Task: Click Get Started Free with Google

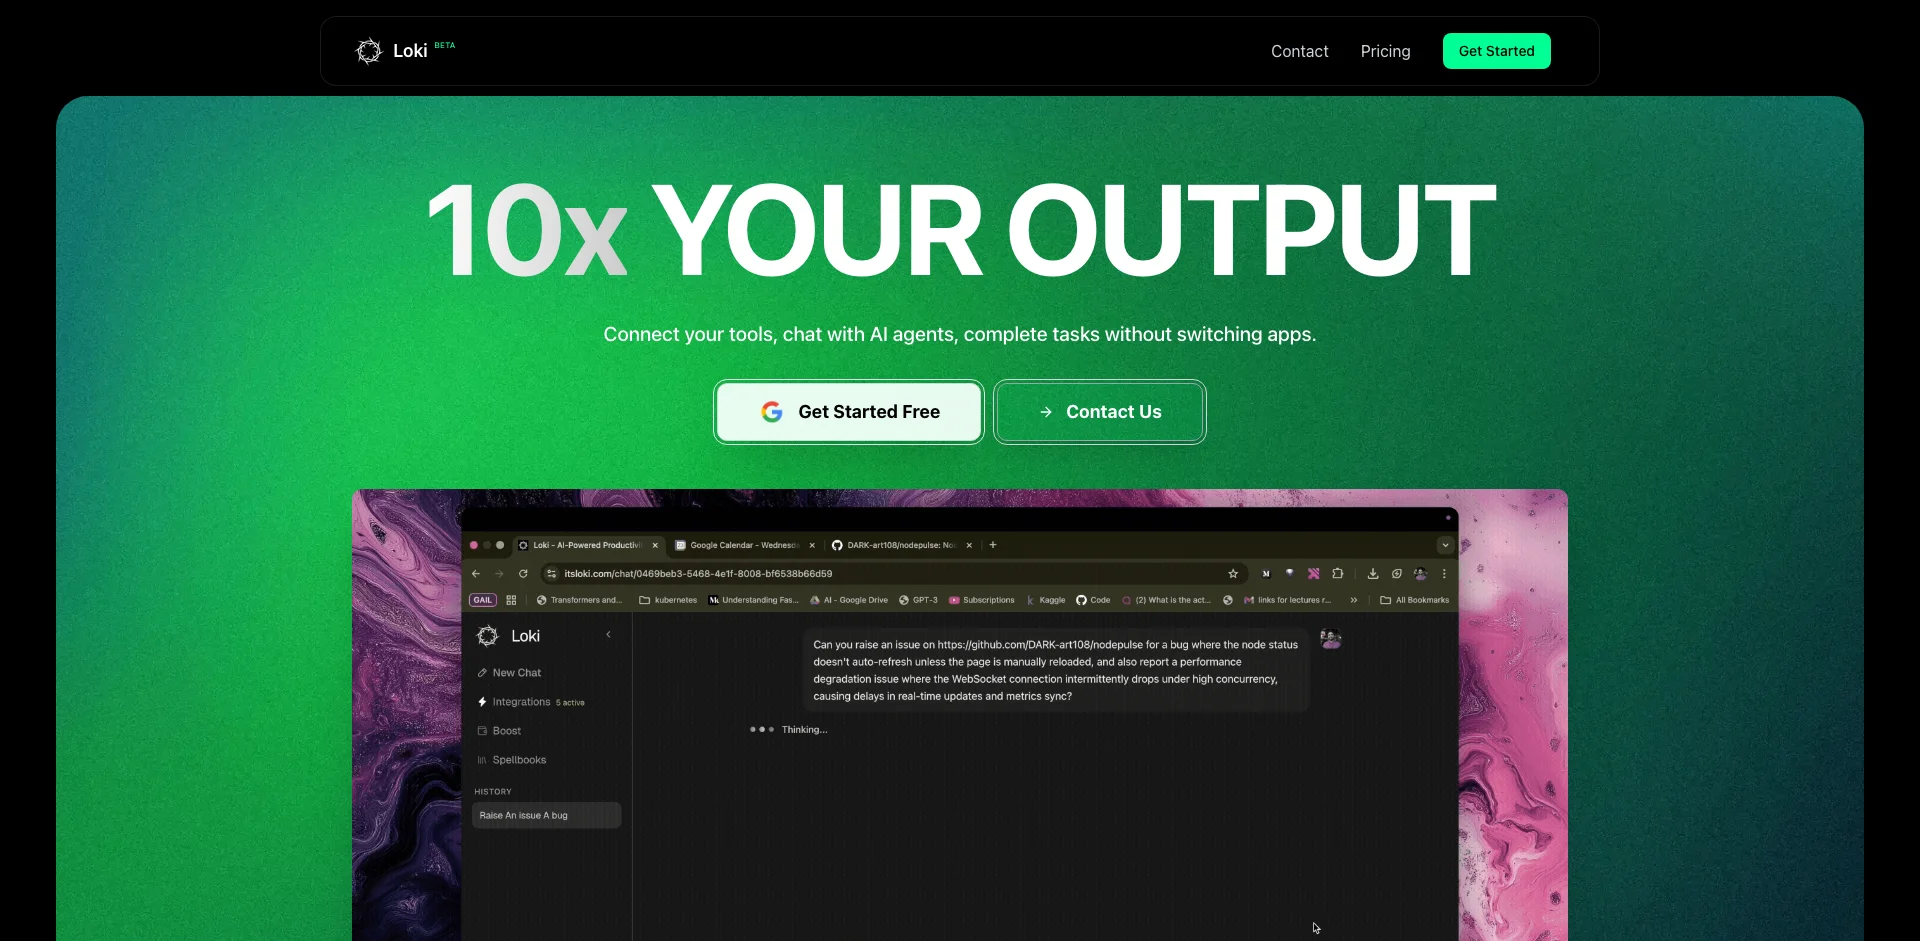Action: point(849,412)
